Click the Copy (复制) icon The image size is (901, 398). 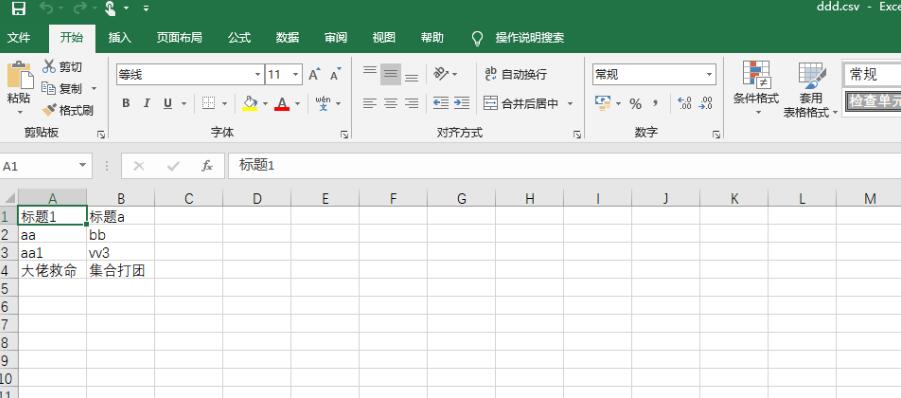click(x=48, y=88)
